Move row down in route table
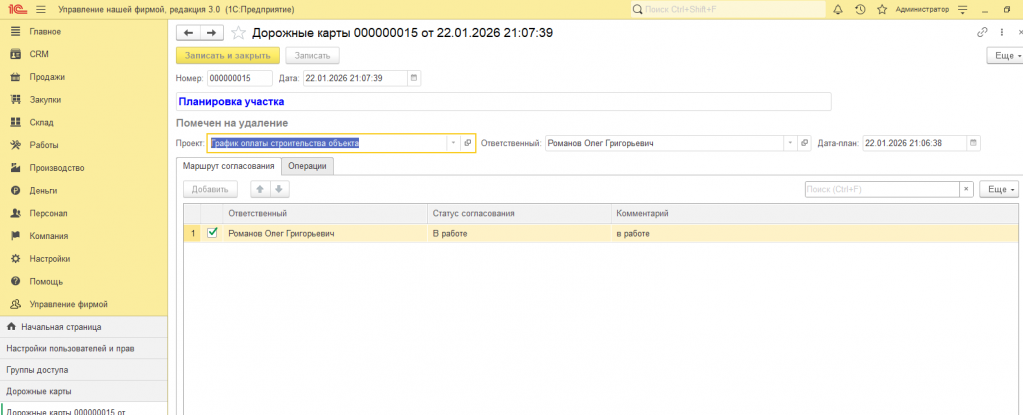 click(279, 189)
